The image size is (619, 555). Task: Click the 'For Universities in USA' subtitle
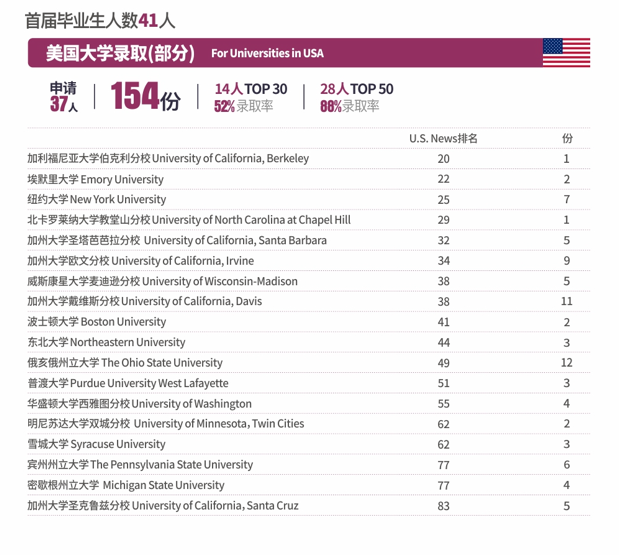[267, 53]
